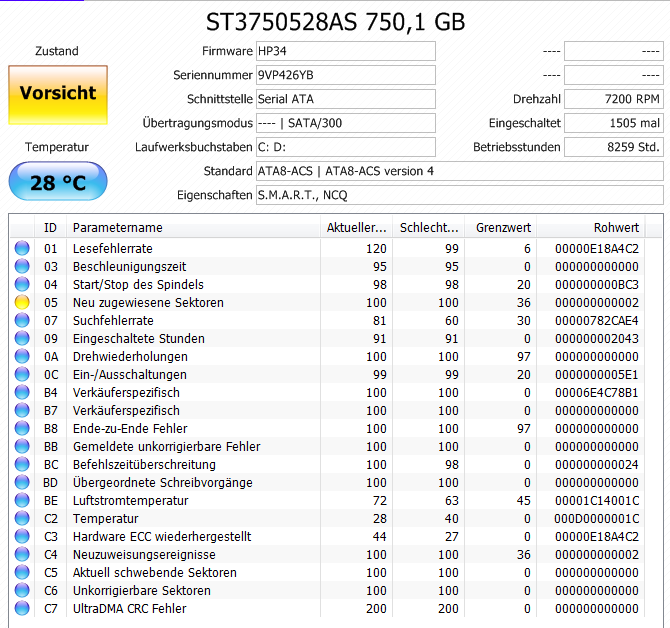
Task: Select the Beschleunigungszeit parameter
Action: [x=129, y=266]
